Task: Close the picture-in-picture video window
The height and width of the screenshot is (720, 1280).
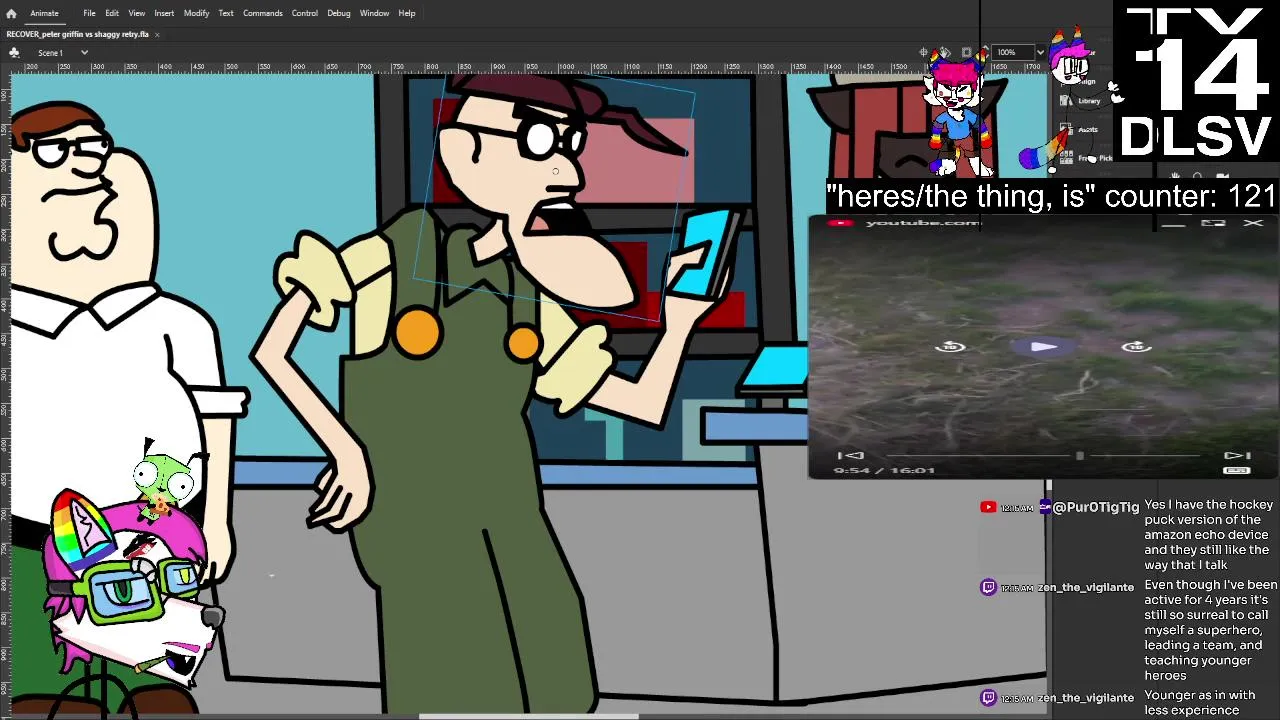Action: click(x=1253, y=223)
